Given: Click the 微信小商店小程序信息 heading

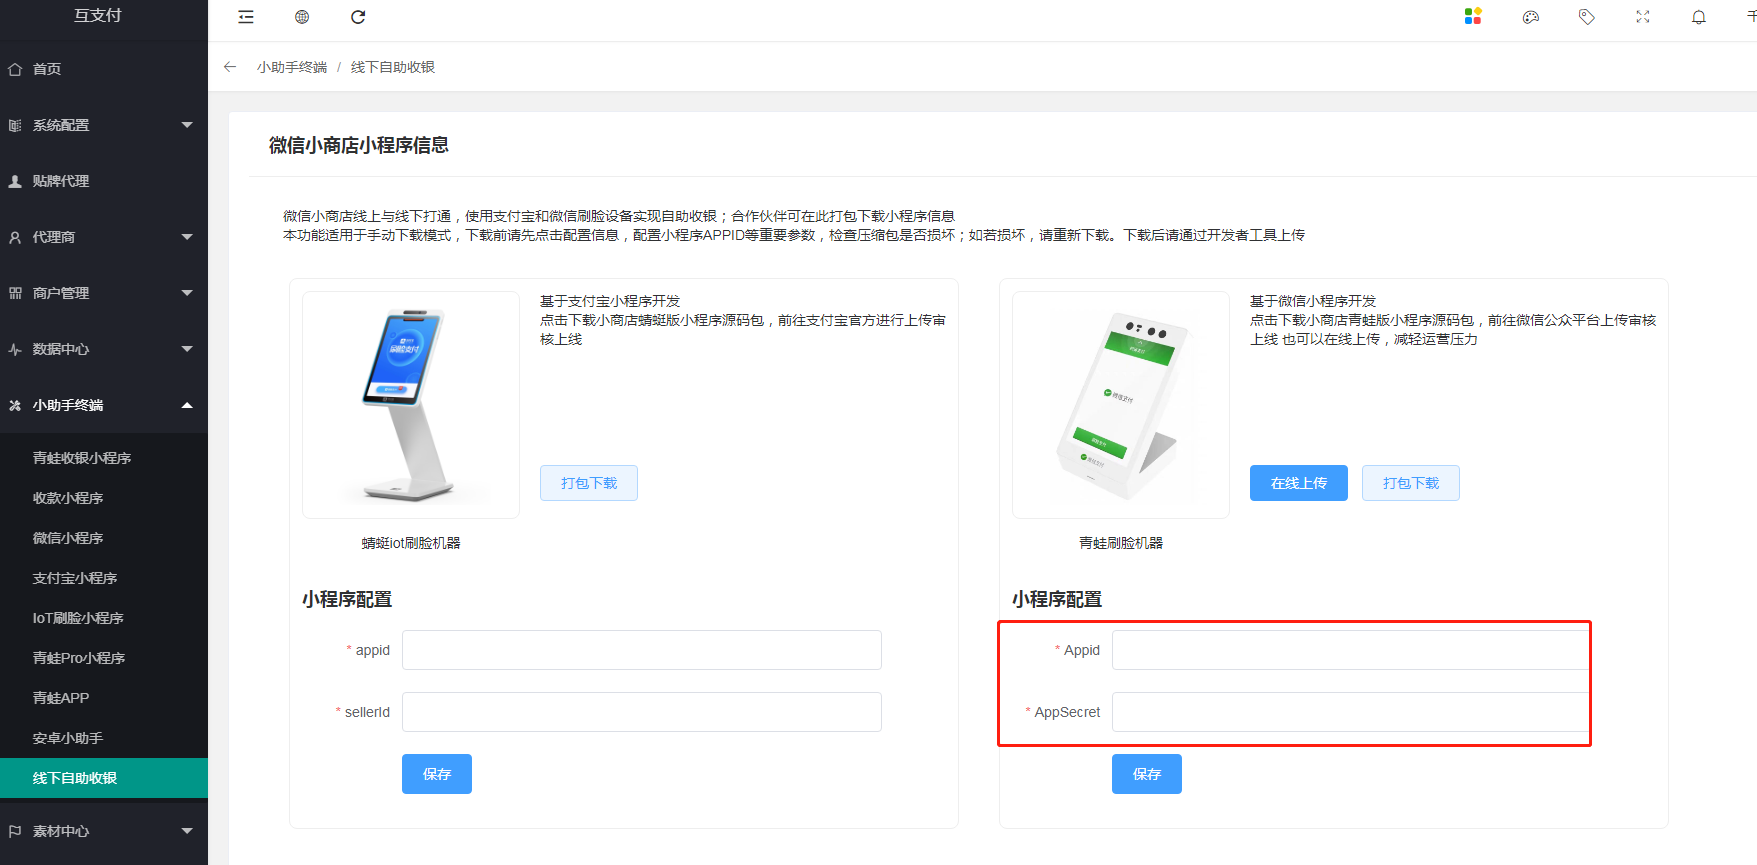Looking at the screenshot, I should pyautogui.click(x=359, y=145).
